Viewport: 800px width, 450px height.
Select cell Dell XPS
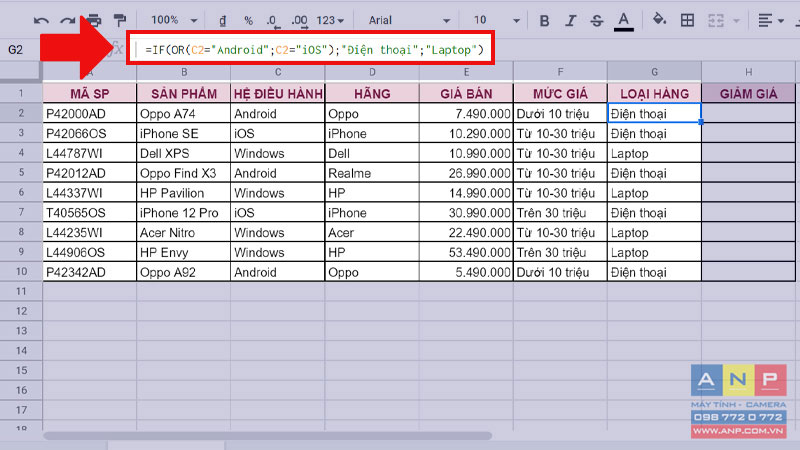coord(184,154)
